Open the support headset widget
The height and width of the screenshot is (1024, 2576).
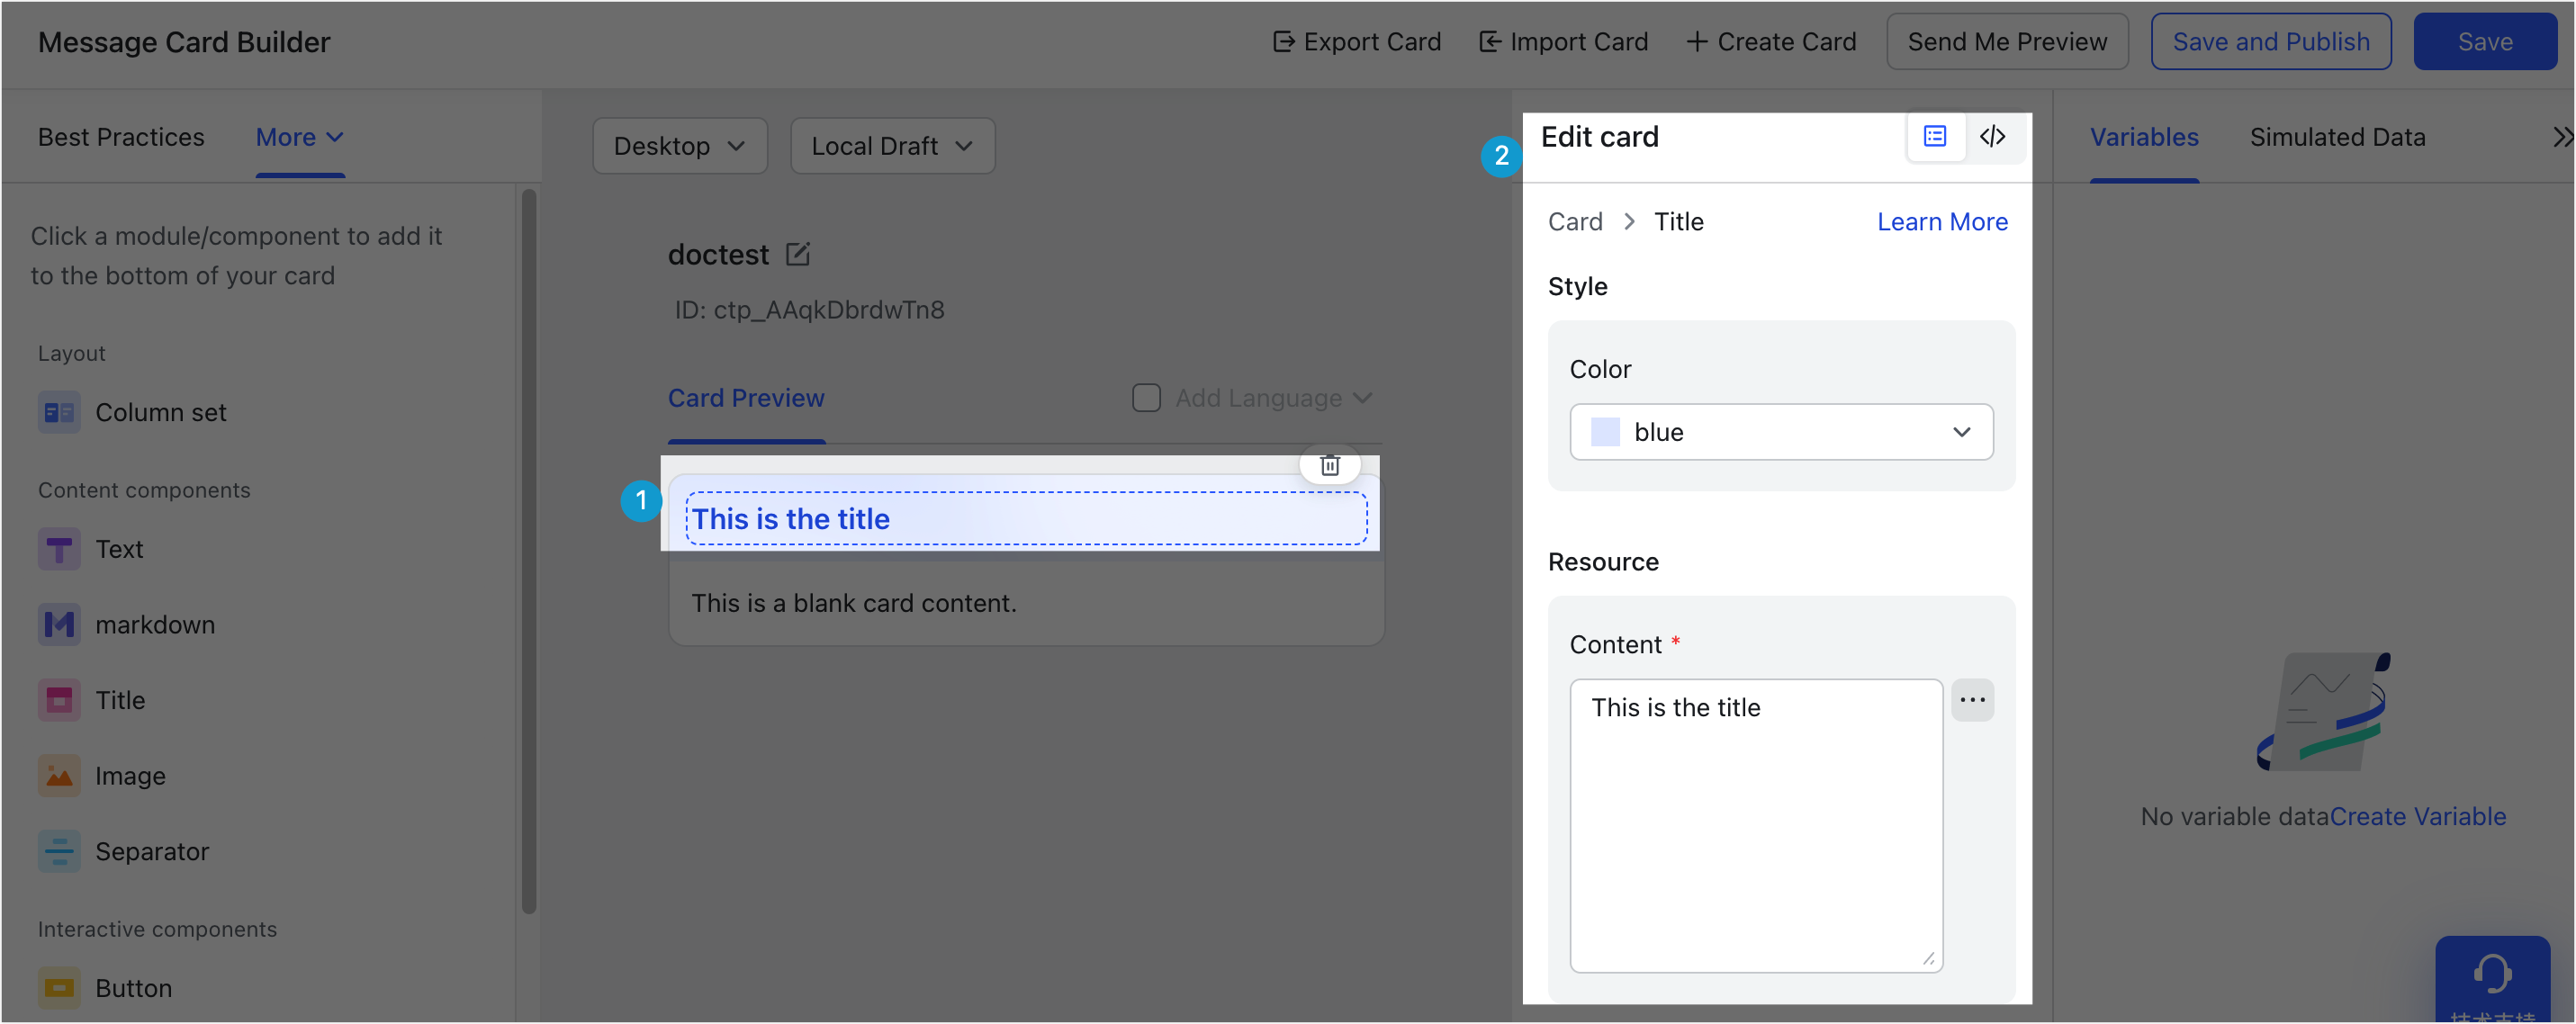click(x=2492, y=977)
